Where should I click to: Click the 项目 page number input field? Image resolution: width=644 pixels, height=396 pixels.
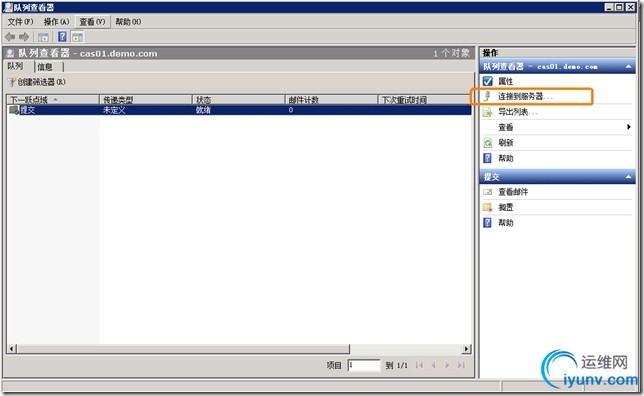(364, 365)
